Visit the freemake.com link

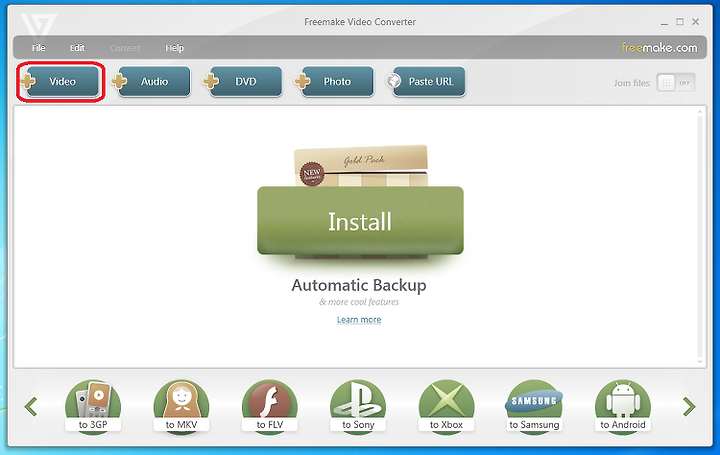[659, 47]
